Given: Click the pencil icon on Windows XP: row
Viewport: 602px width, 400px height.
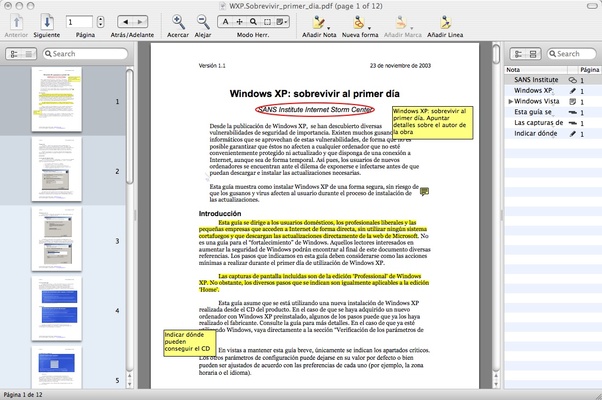Looking at the screenshot, I should pos(572,91).
